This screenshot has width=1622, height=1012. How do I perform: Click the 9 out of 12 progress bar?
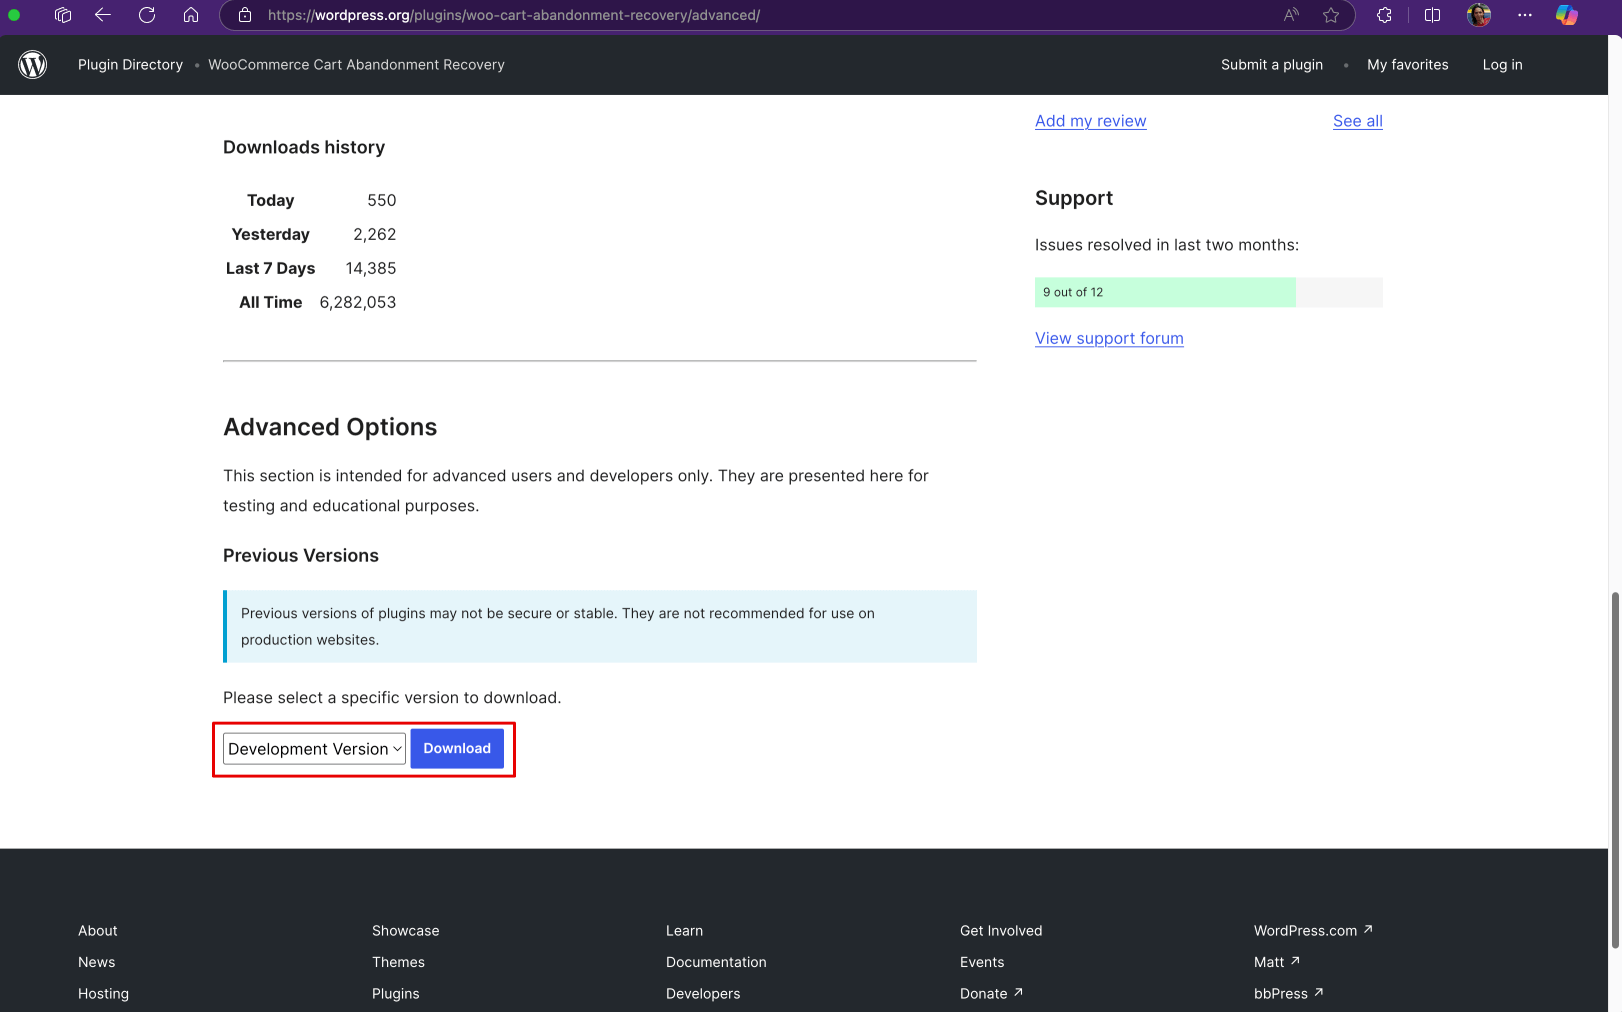(1209, 292)
